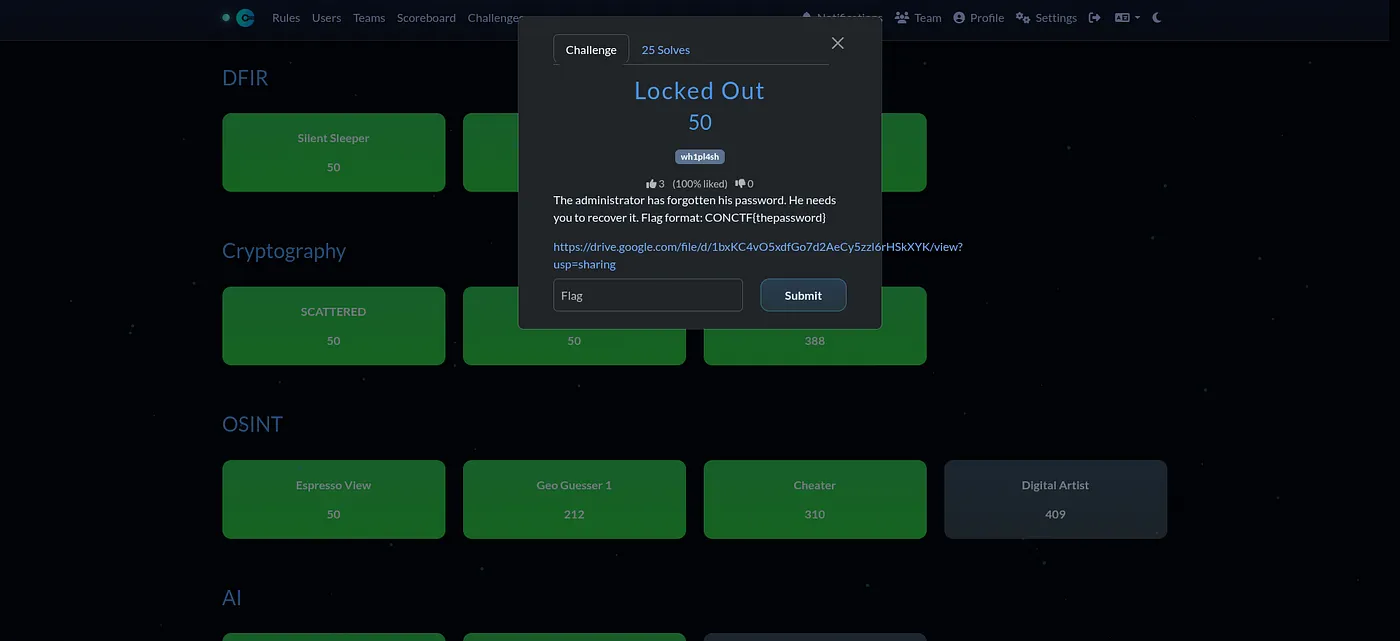Open the SCATTERED challenge card
This screenshot has width=1400, height=641.
[x=334, y=326]
